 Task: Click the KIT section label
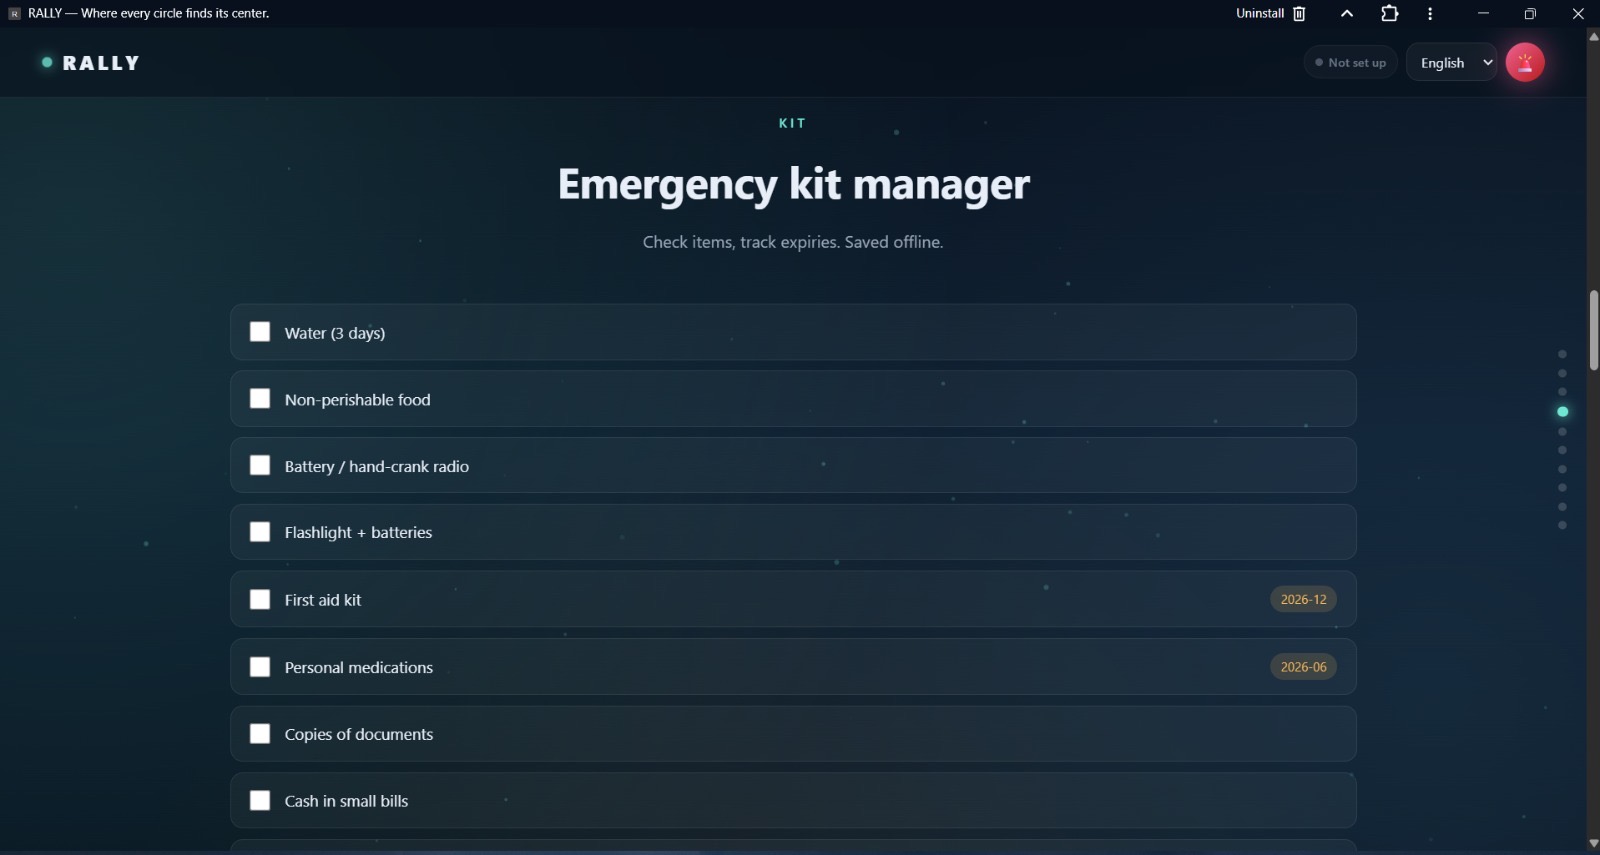point(793,123)
